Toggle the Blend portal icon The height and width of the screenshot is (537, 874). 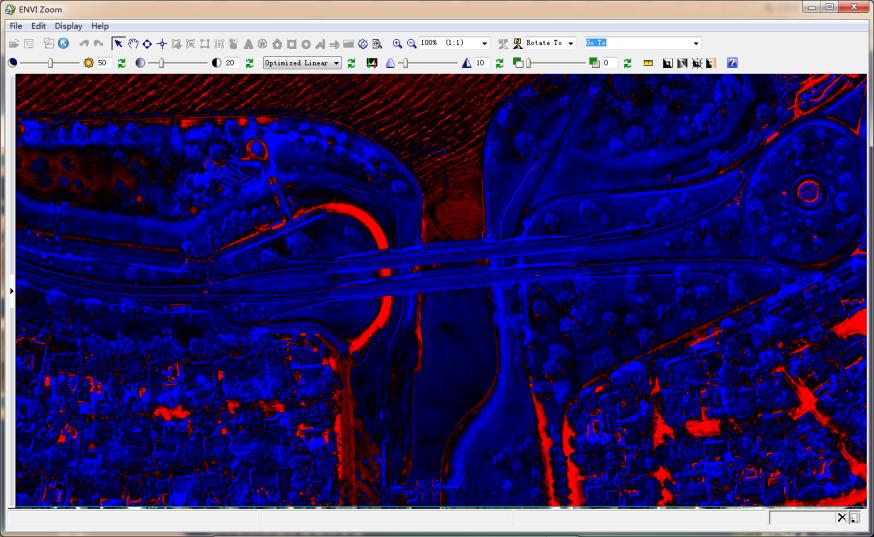coord(682,63)
